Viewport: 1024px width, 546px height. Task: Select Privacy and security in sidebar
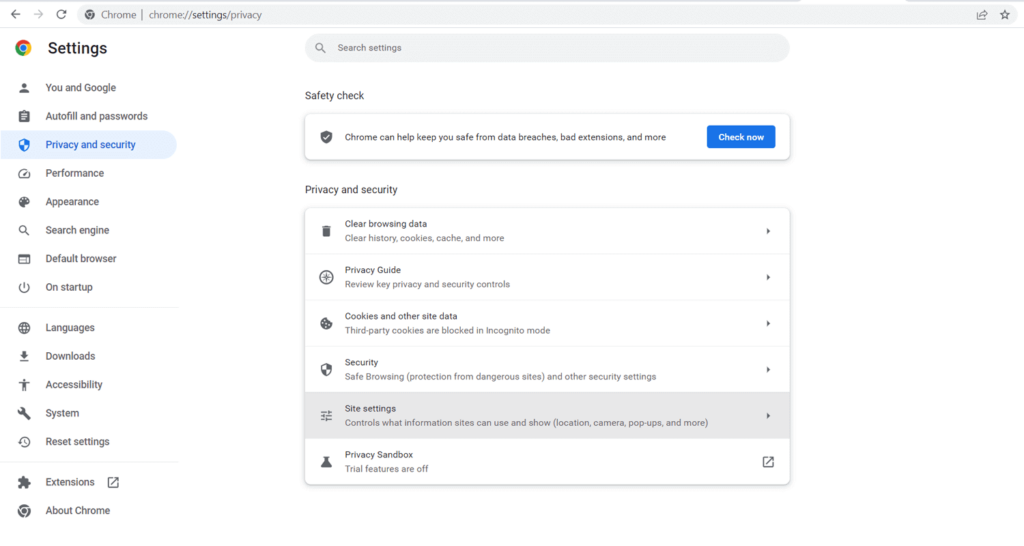coord(88,144)
